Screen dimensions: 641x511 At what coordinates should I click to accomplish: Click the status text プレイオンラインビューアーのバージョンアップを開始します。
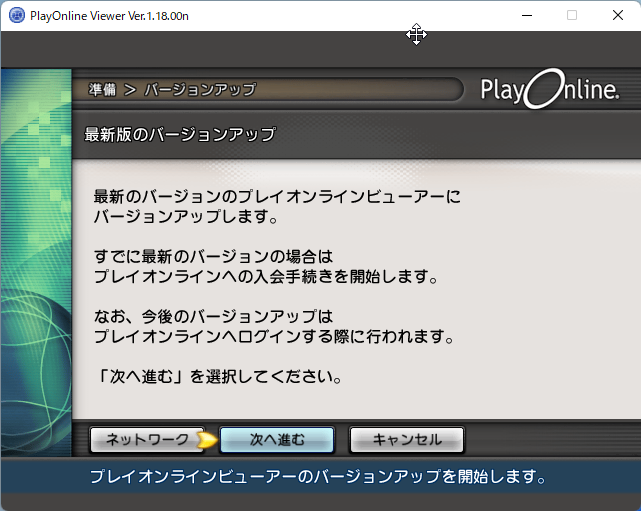click(x=318, y=477)
